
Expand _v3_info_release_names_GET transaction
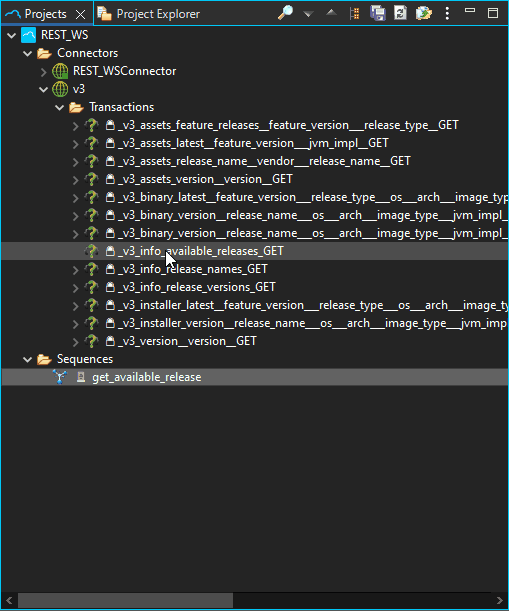click(76, 270)
